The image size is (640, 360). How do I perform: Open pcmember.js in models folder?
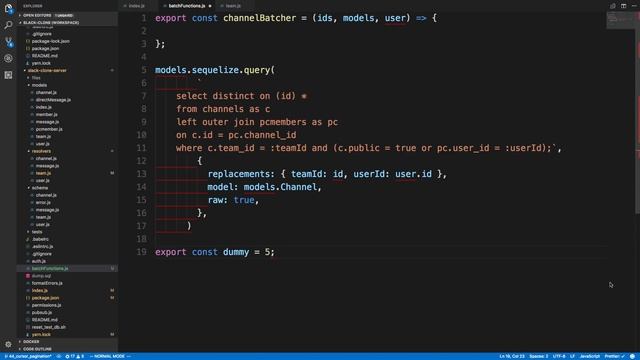49,129
